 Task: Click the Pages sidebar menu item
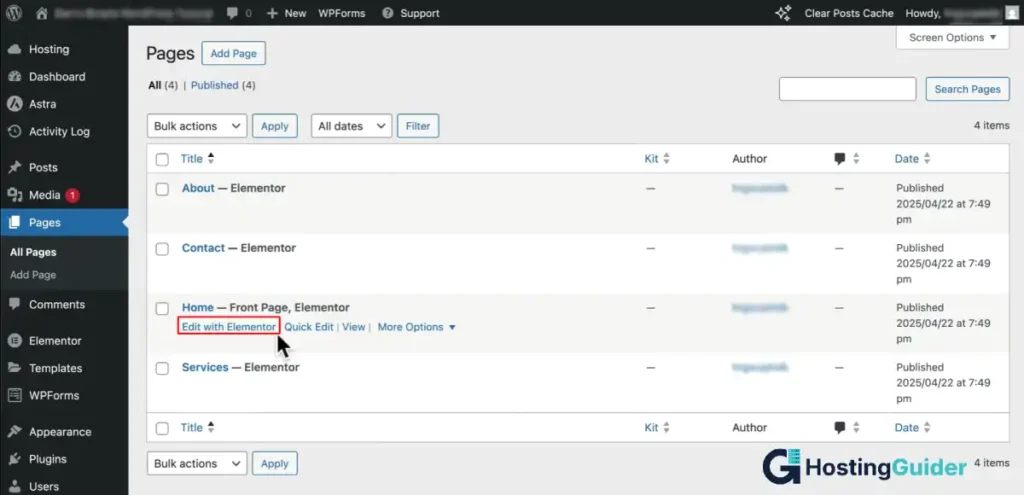64,222
